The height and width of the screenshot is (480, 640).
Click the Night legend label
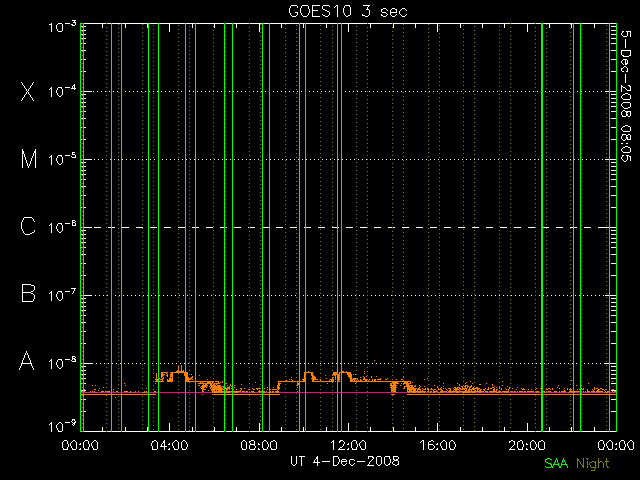coord(593,464)
